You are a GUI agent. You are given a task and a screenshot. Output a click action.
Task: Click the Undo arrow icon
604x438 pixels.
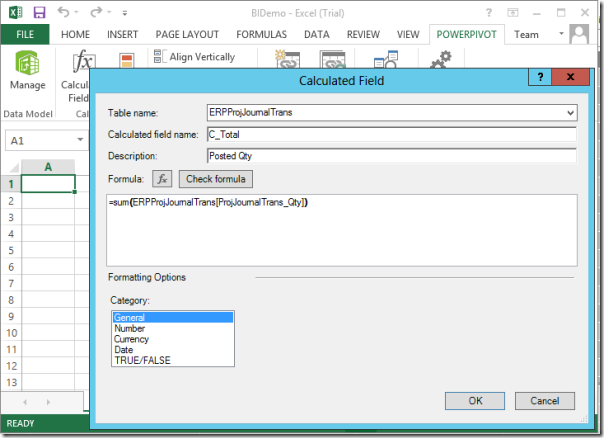click(x=64, y=13)
